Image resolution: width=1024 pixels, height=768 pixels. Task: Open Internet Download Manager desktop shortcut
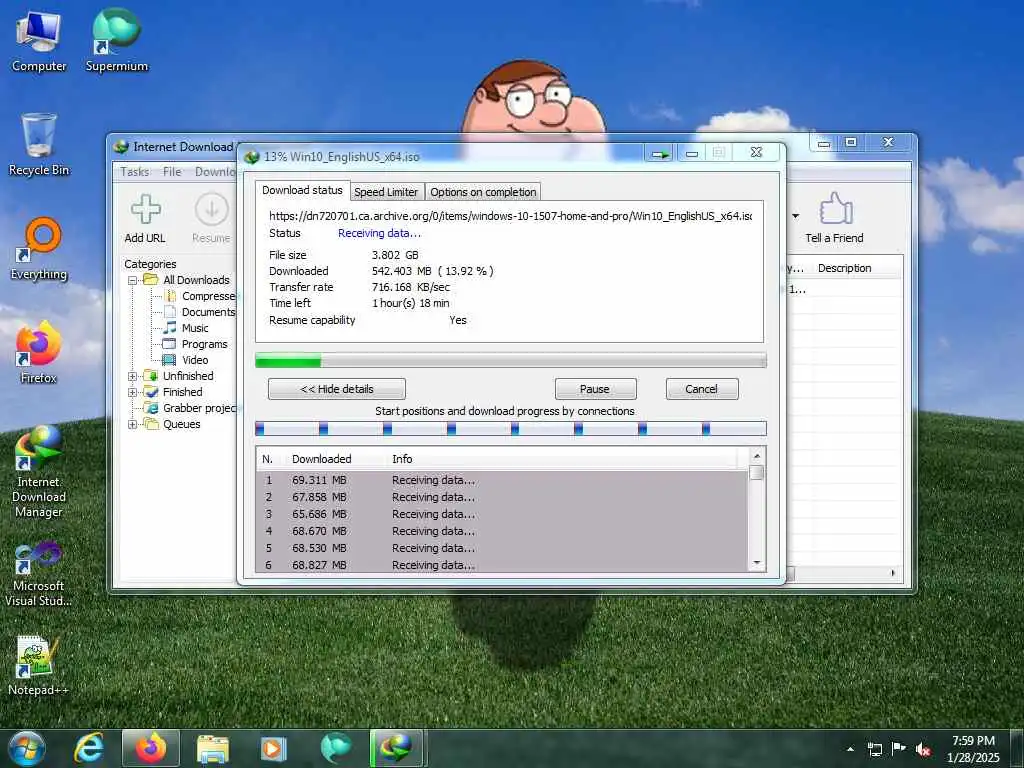[39, 472]
